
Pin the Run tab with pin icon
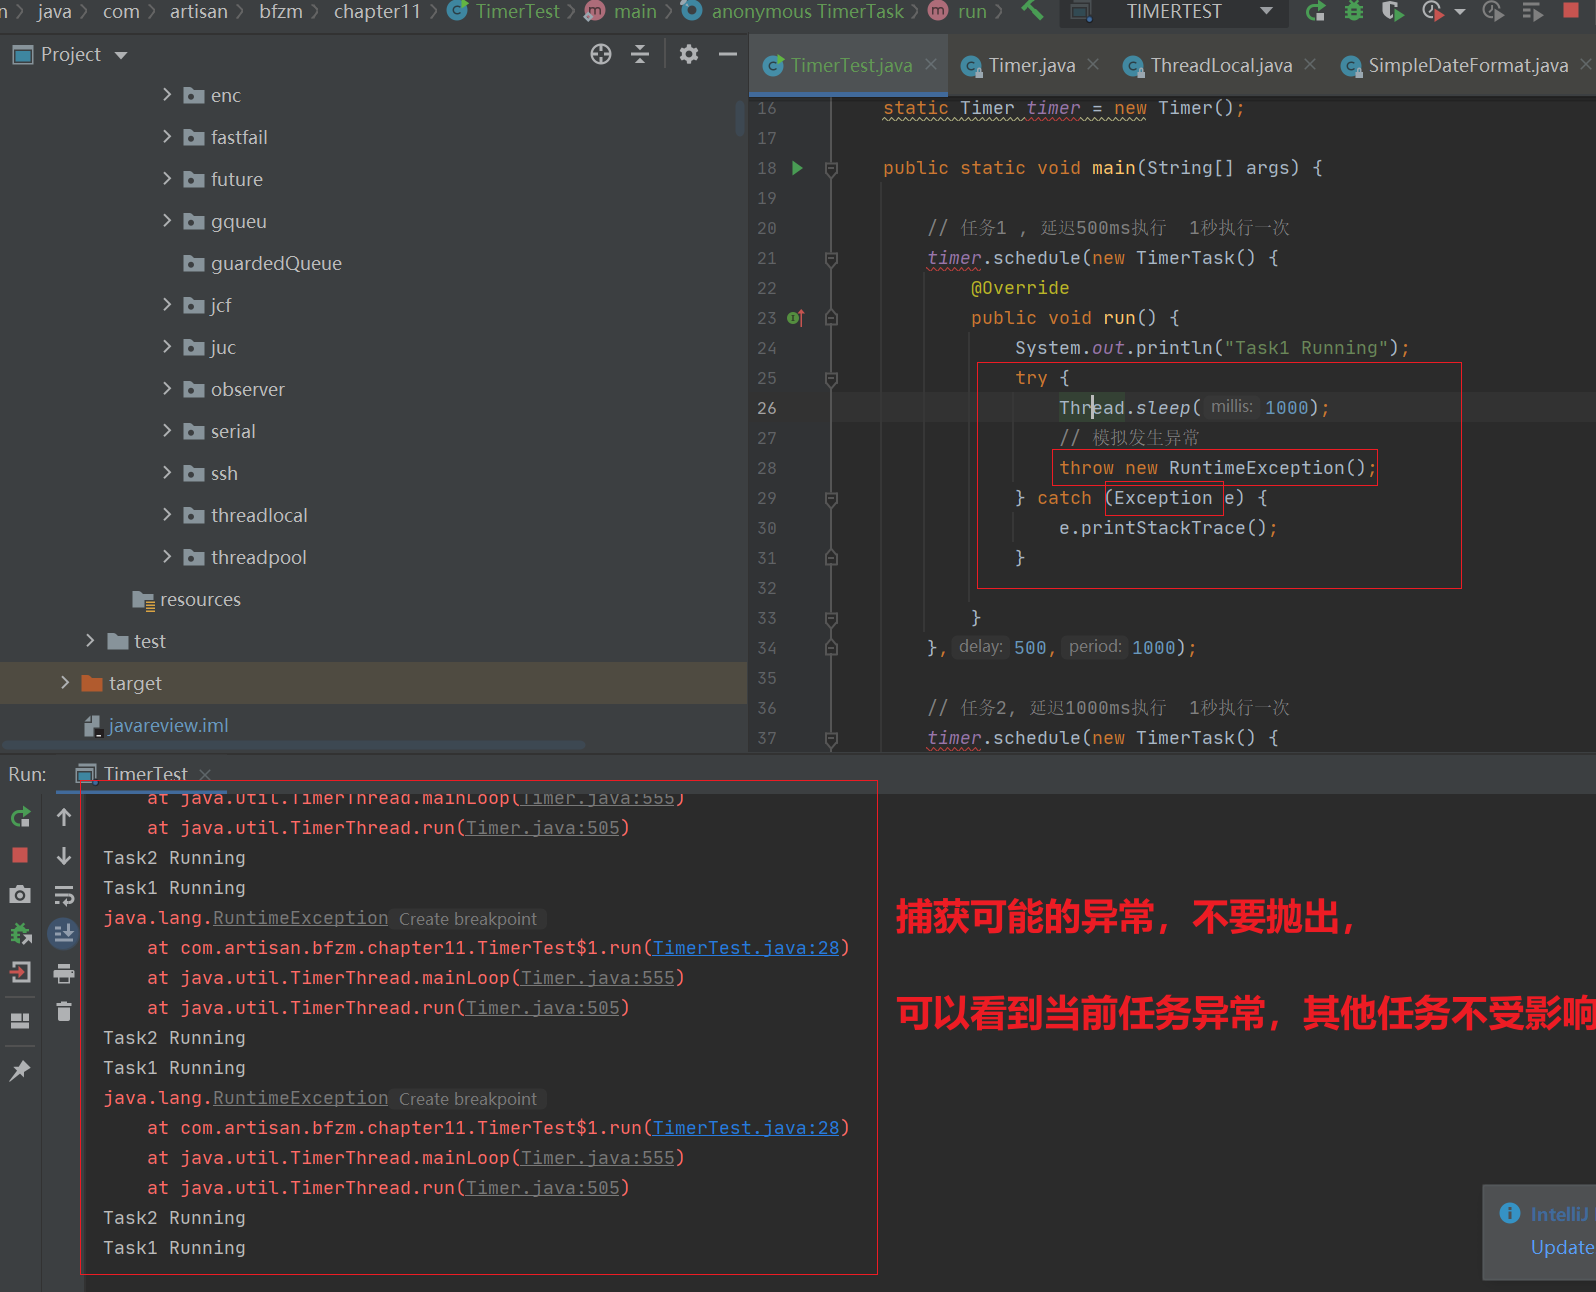click(x=20, y=1071)
